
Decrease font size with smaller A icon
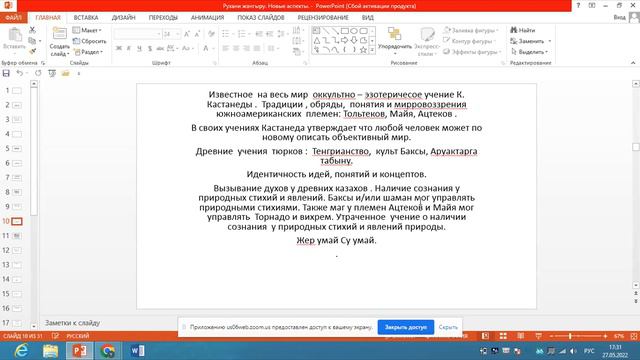(197, 34)
